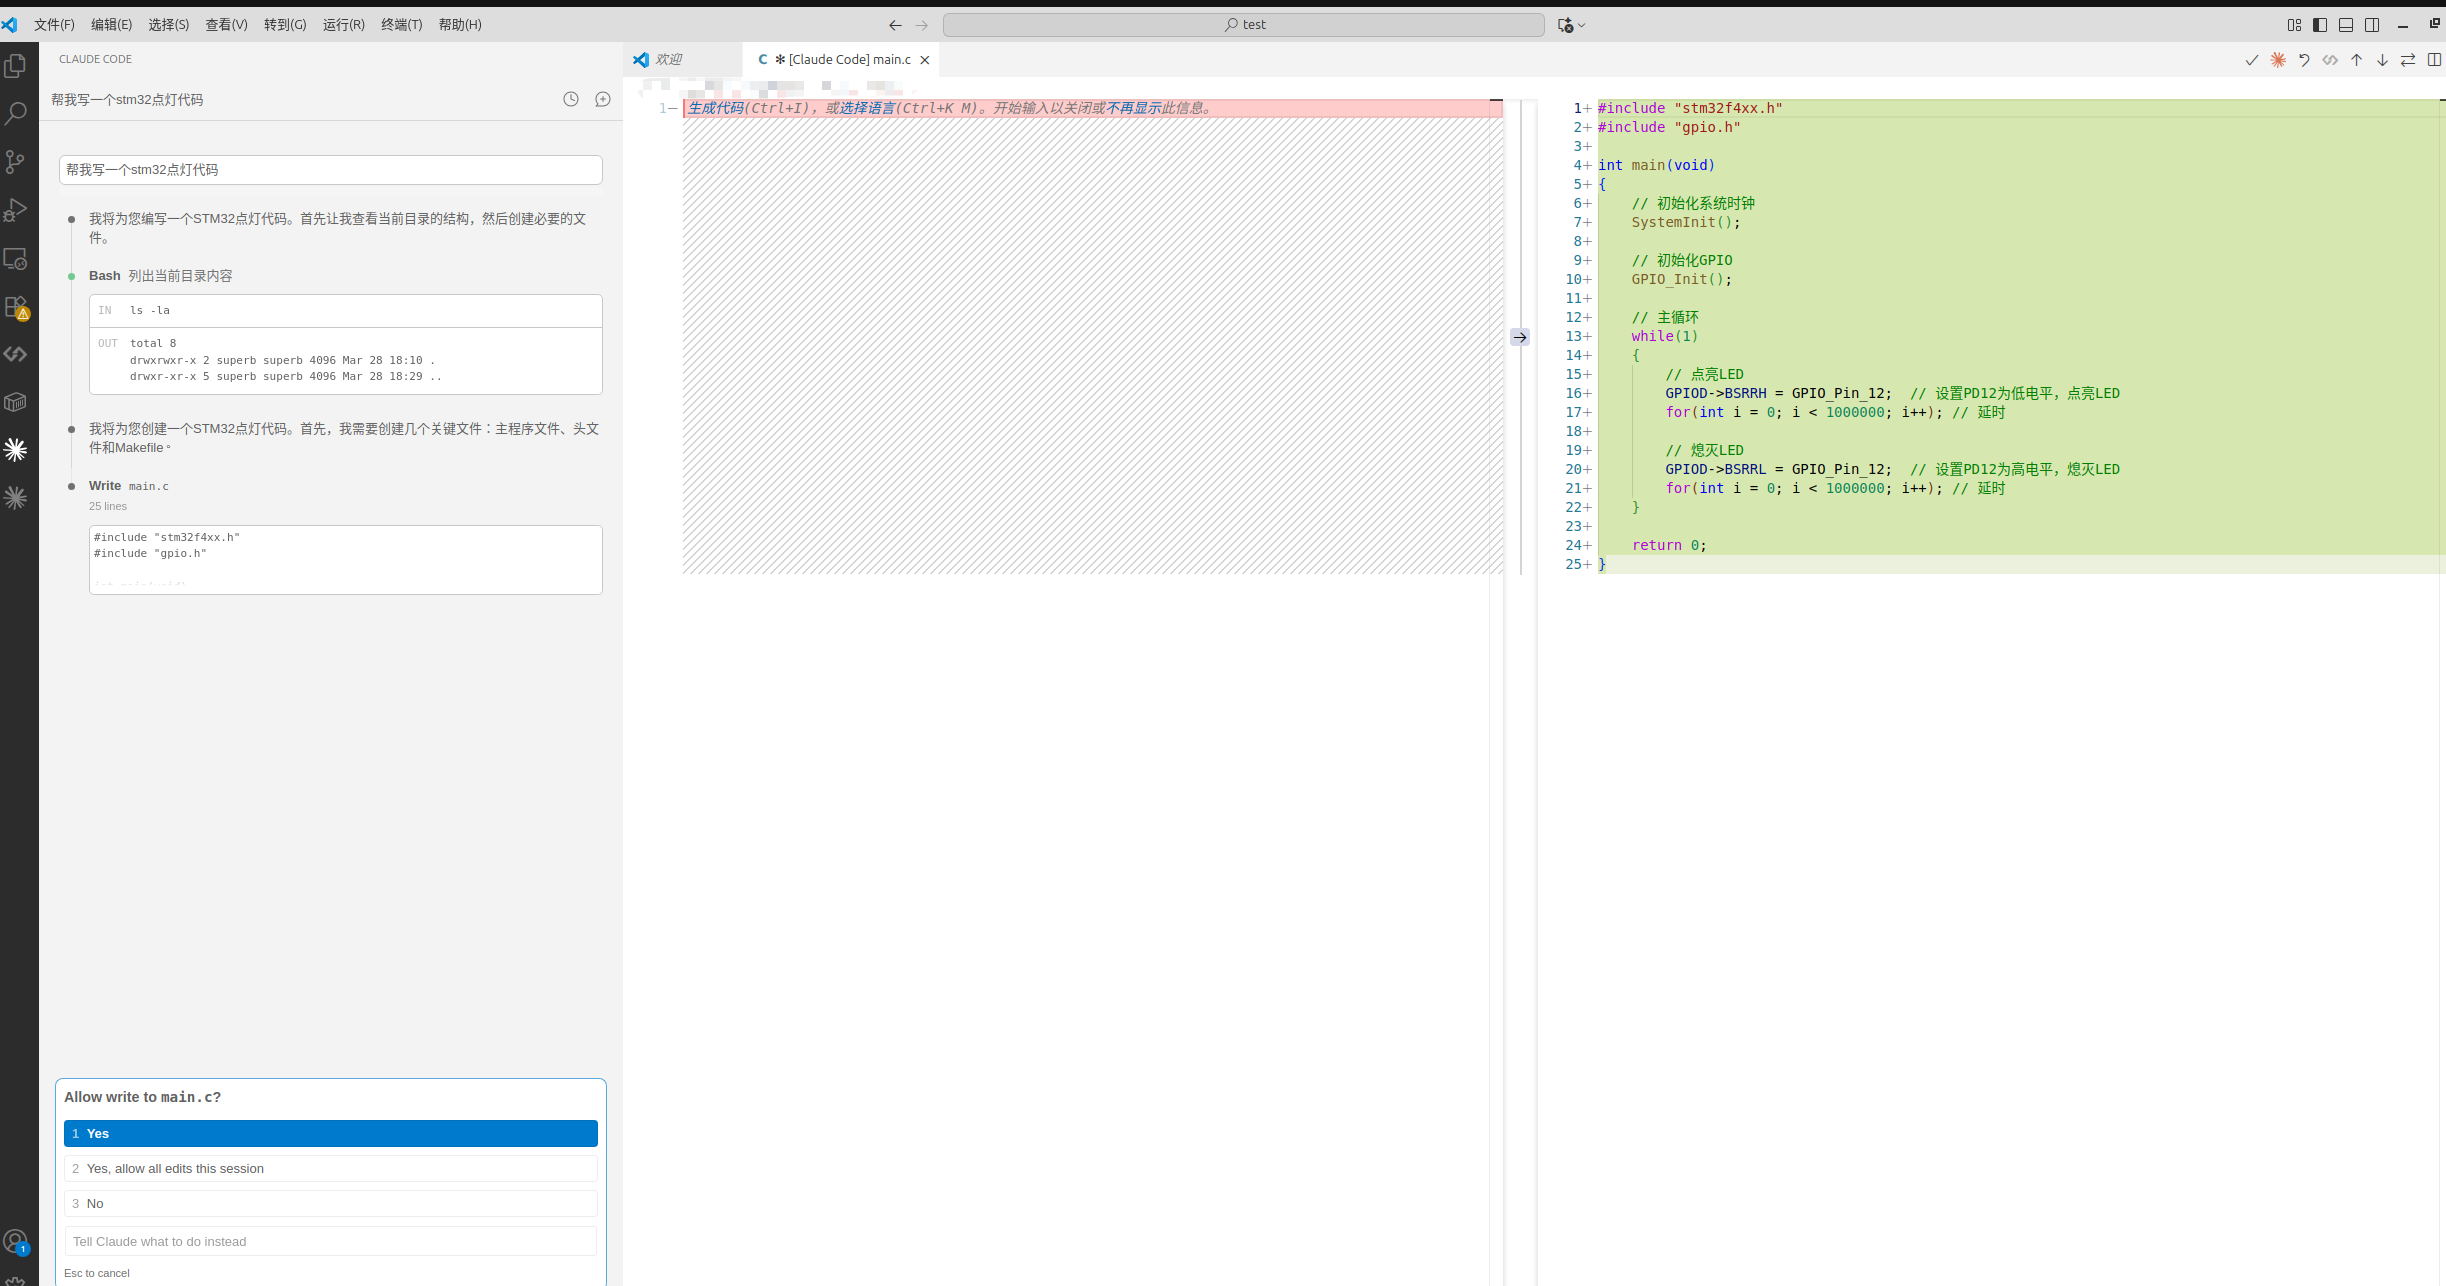Go to next change arrow in diff
Viewport: 2446px width, 1286px height.
tap(2382, 60)
